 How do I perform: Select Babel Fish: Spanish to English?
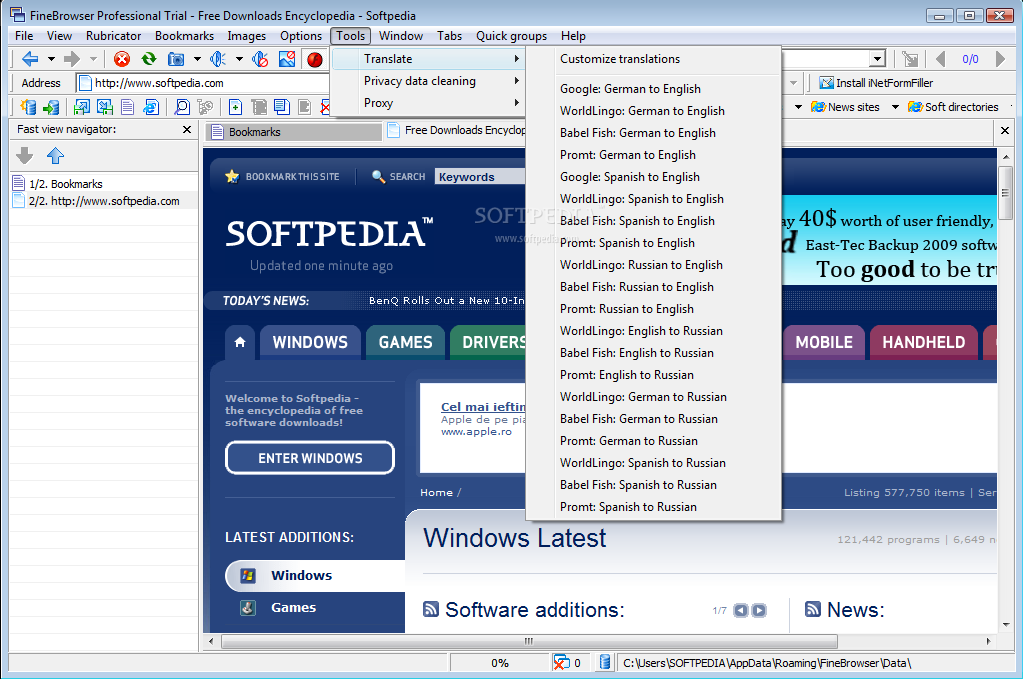click(653, 220)
